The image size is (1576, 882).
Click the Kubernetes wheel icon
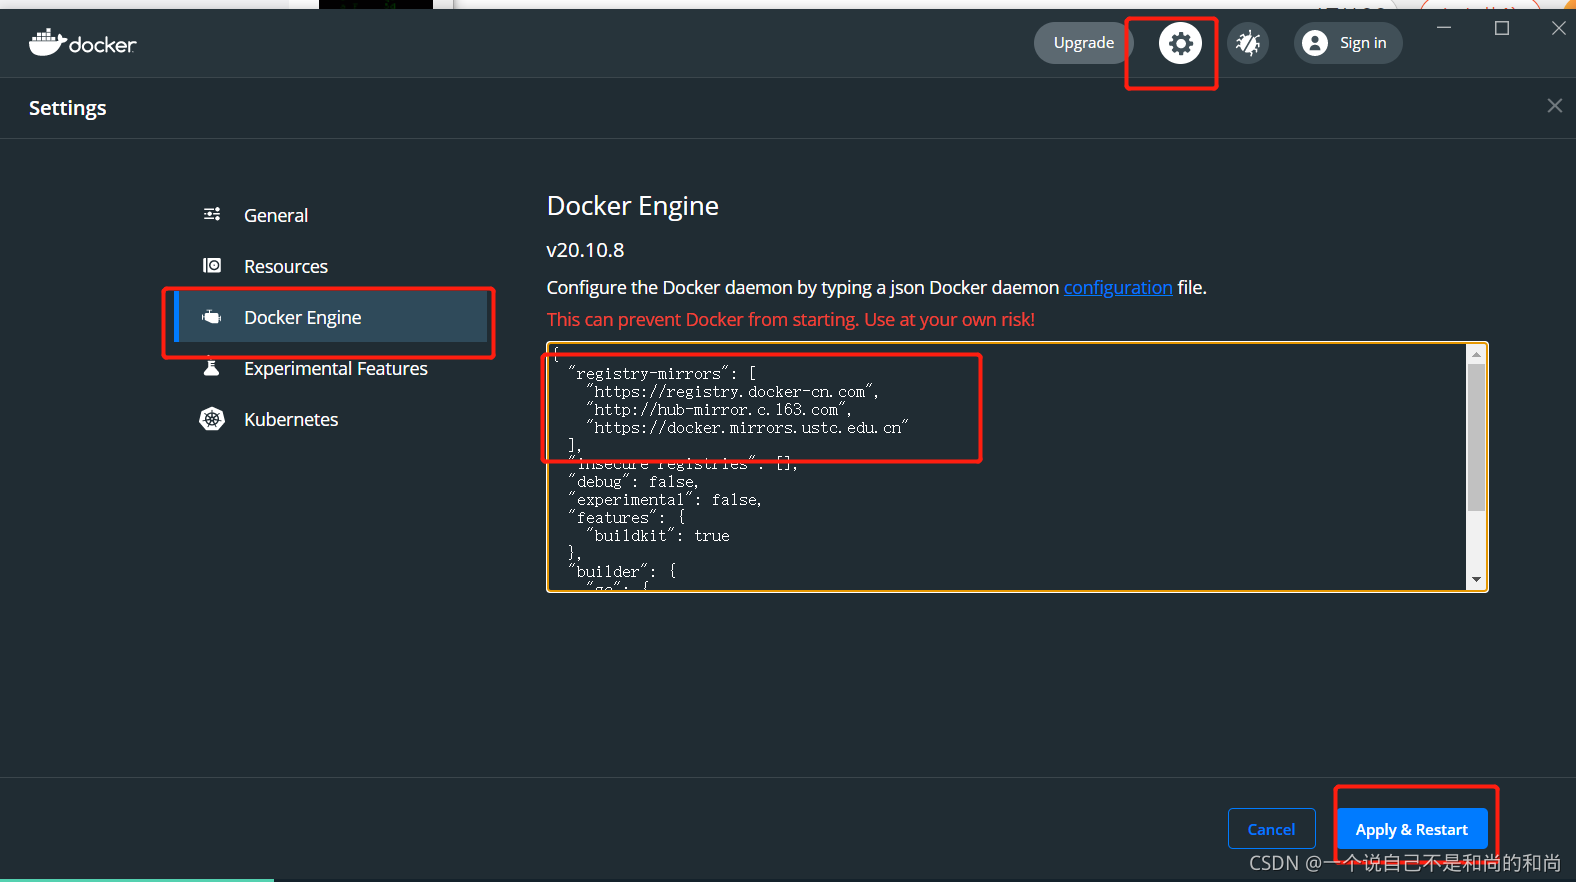coord(212,419)
